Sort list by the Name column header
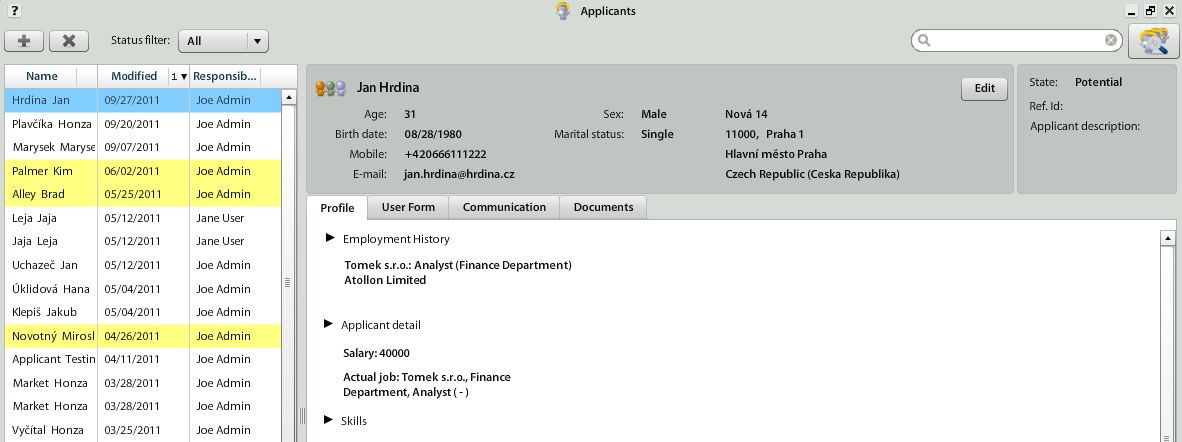Viewport: 1182px width, 442px height. pos(42,76)
